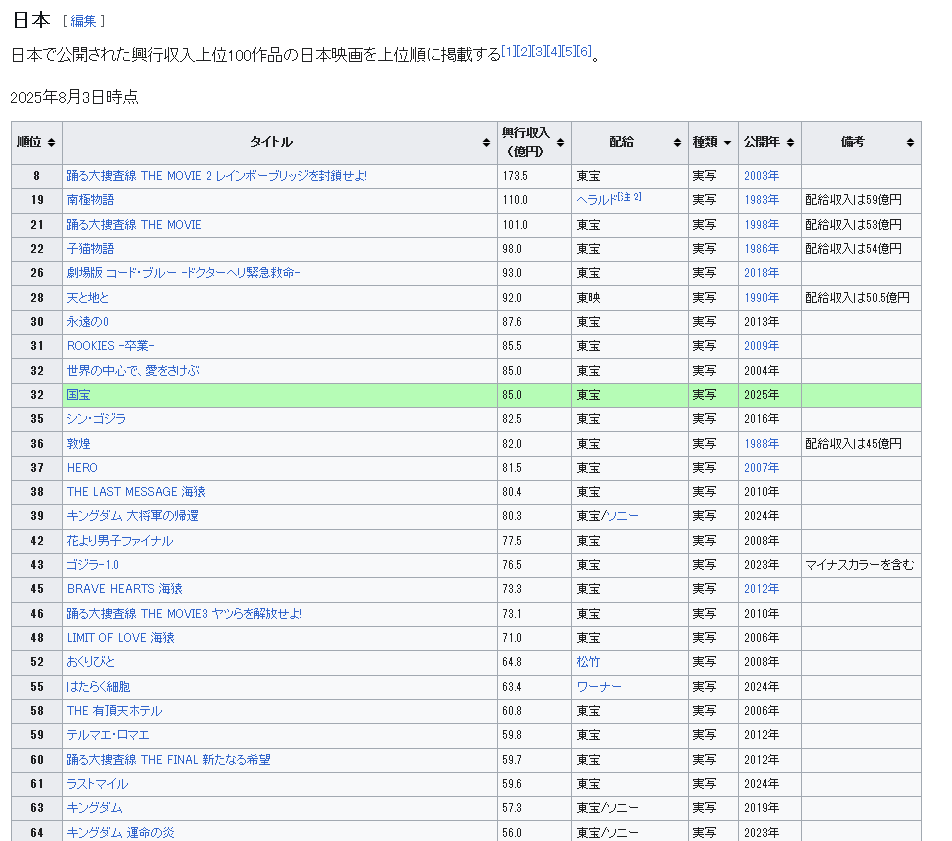The image size is (952, 841).
Task: Toggle the 種類 column sort arrow
Action: (727, 143)
